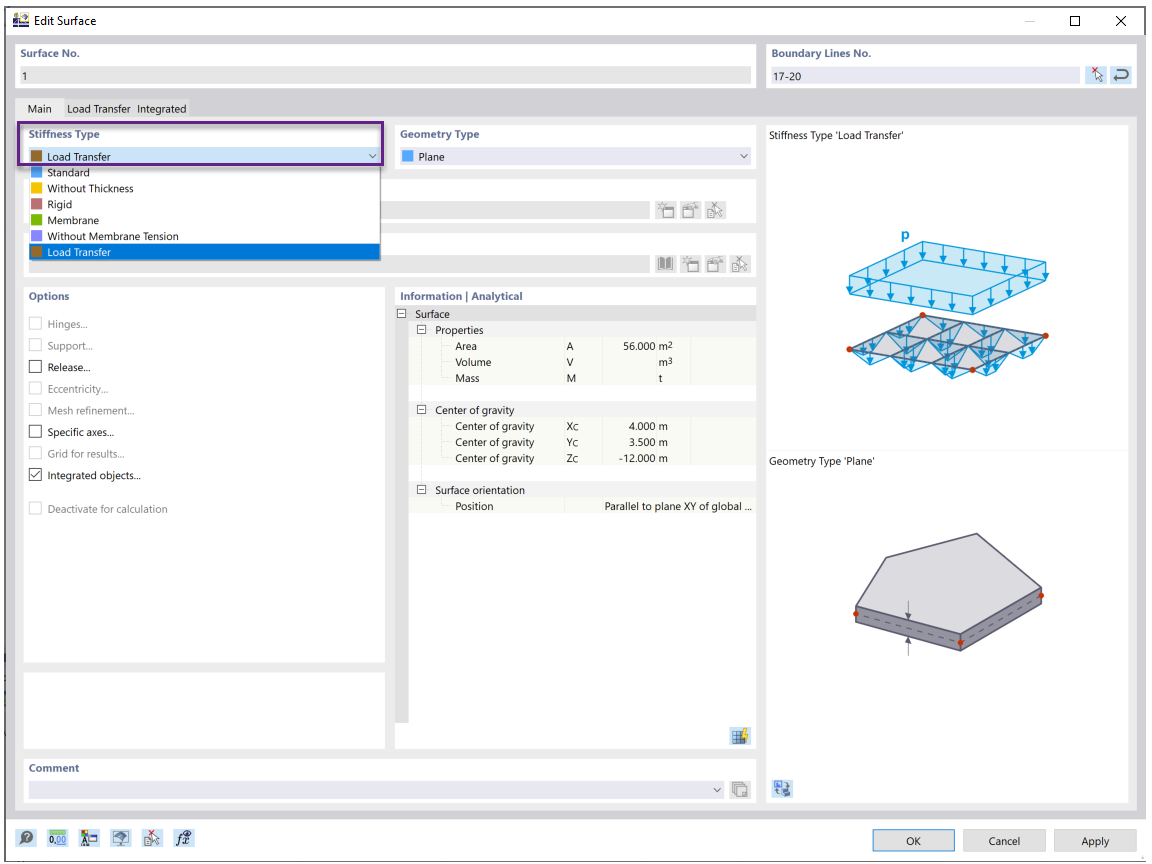1152x864 pixels.
Task: Click the pick-from-model cursor icon in upper row
Action: (716, 210)
